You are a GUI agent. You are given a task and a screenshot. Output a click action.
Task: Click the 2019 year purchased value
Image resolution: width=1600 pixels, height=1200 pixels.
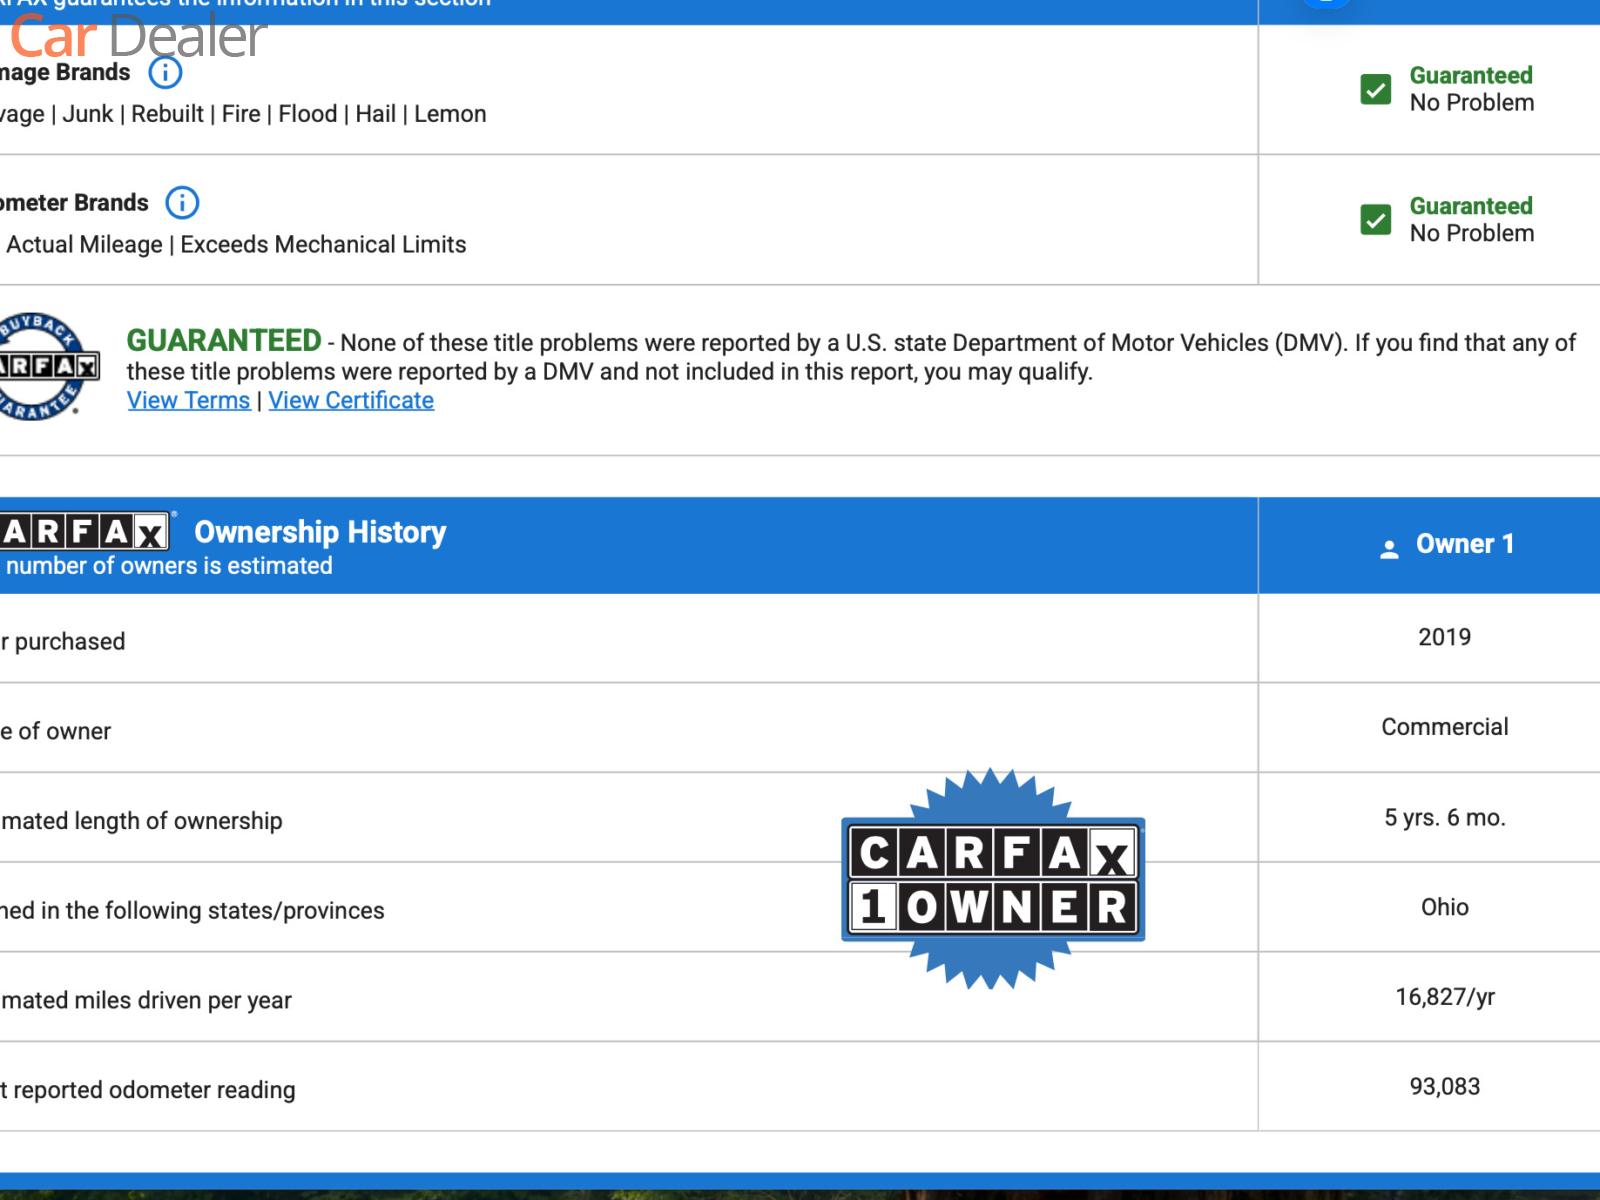click(x=1444, y=638)
